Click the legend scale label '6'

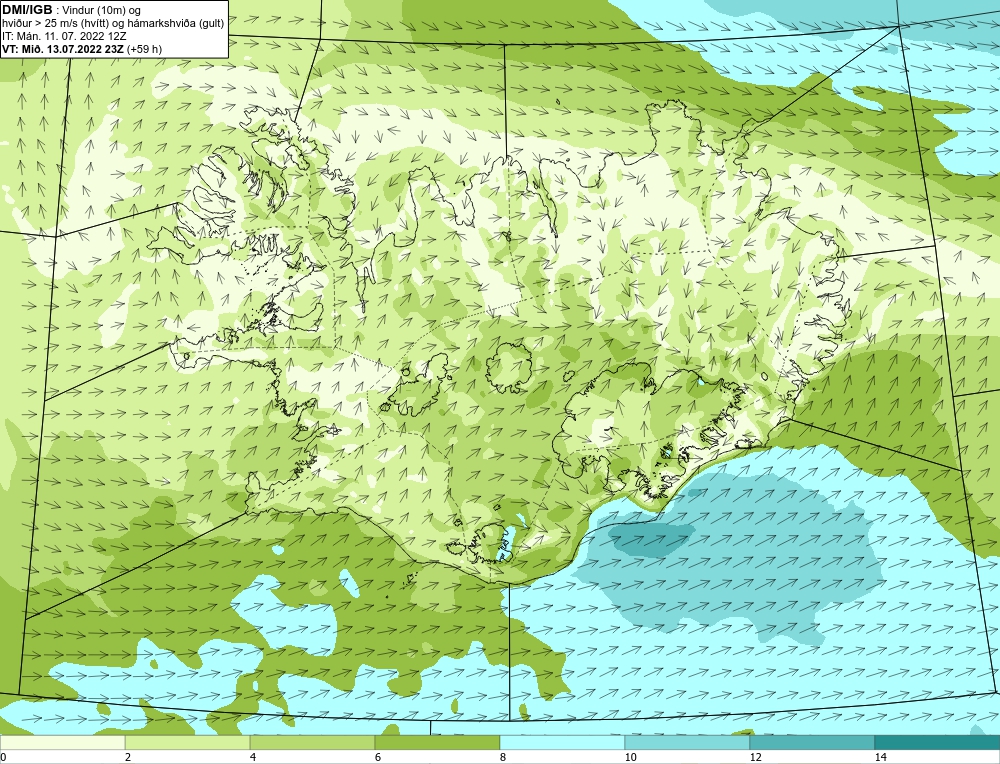378,757
